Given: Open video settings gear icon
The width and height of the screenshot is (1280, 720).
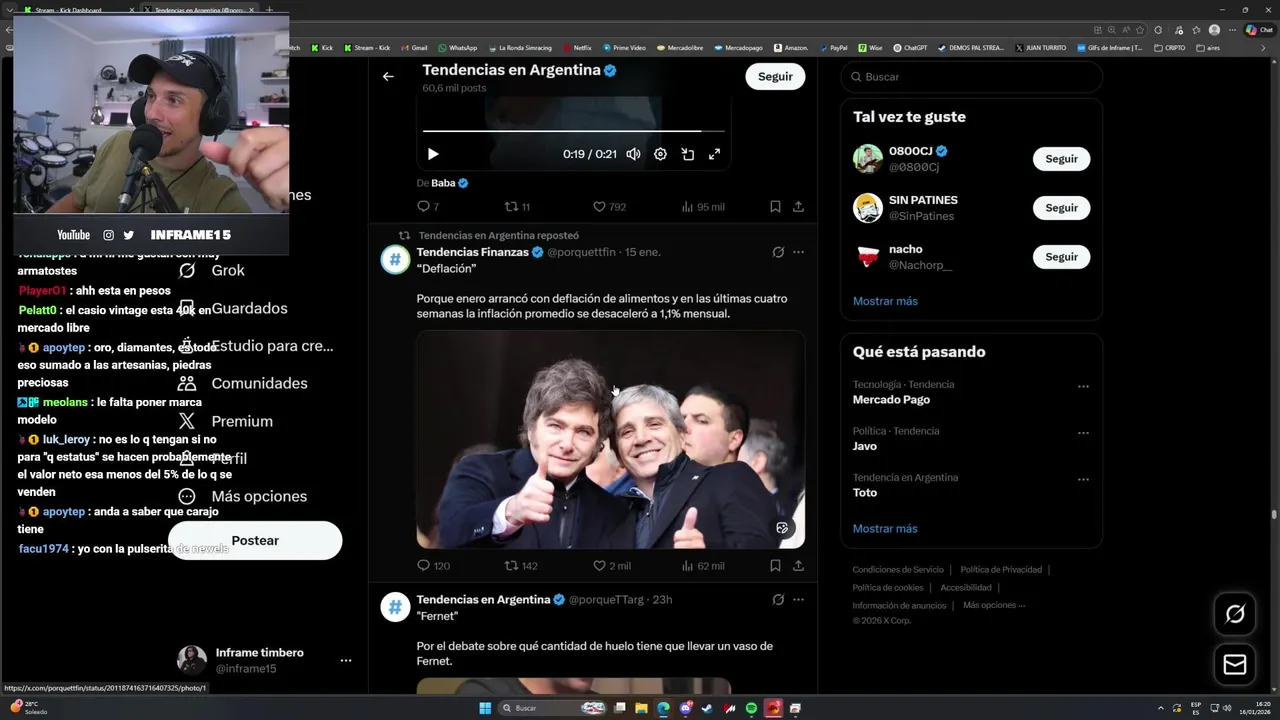Looking at the screenshot, I should [x=660, y=154].
